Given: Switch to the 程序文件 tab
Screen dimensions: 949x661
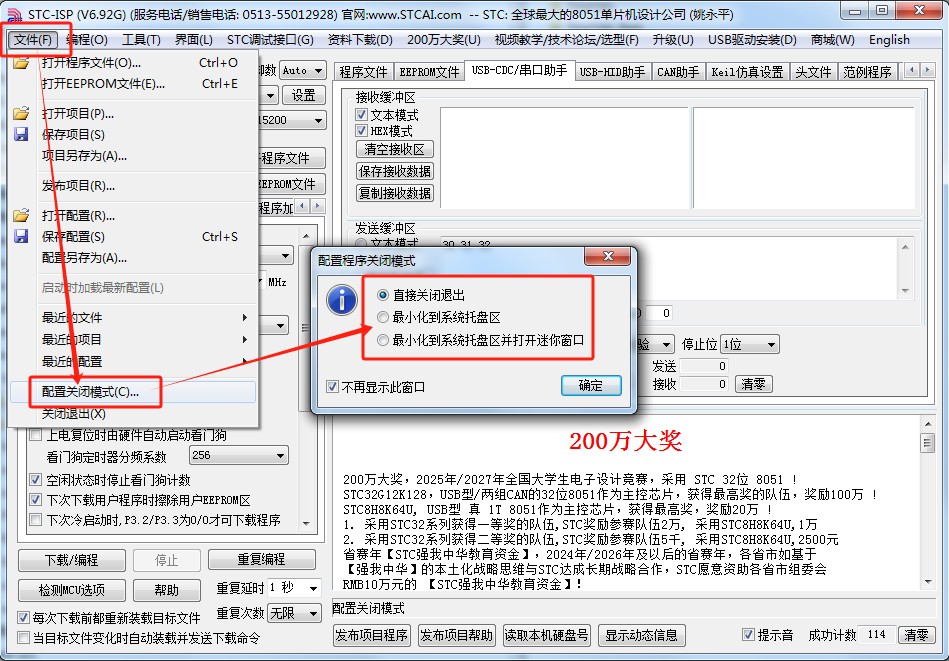Looking at the screenshot, I should pos(363,72).
